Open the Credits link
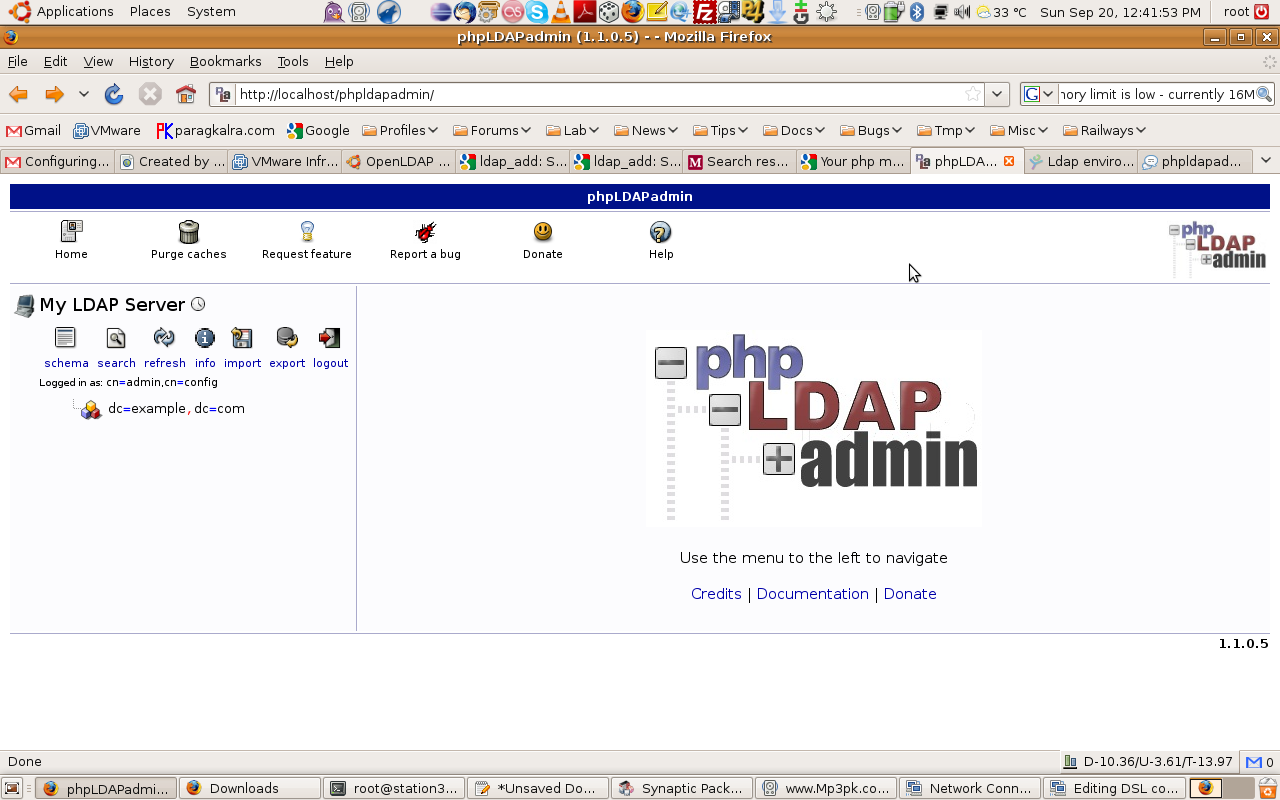 pos(716,594)
